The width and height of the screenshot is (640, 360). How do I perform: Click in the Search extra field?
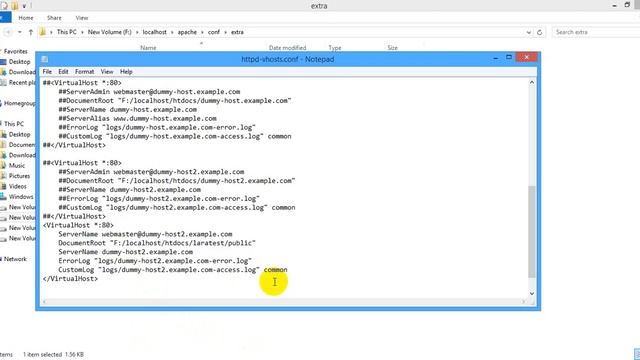(x=595, y=32)
